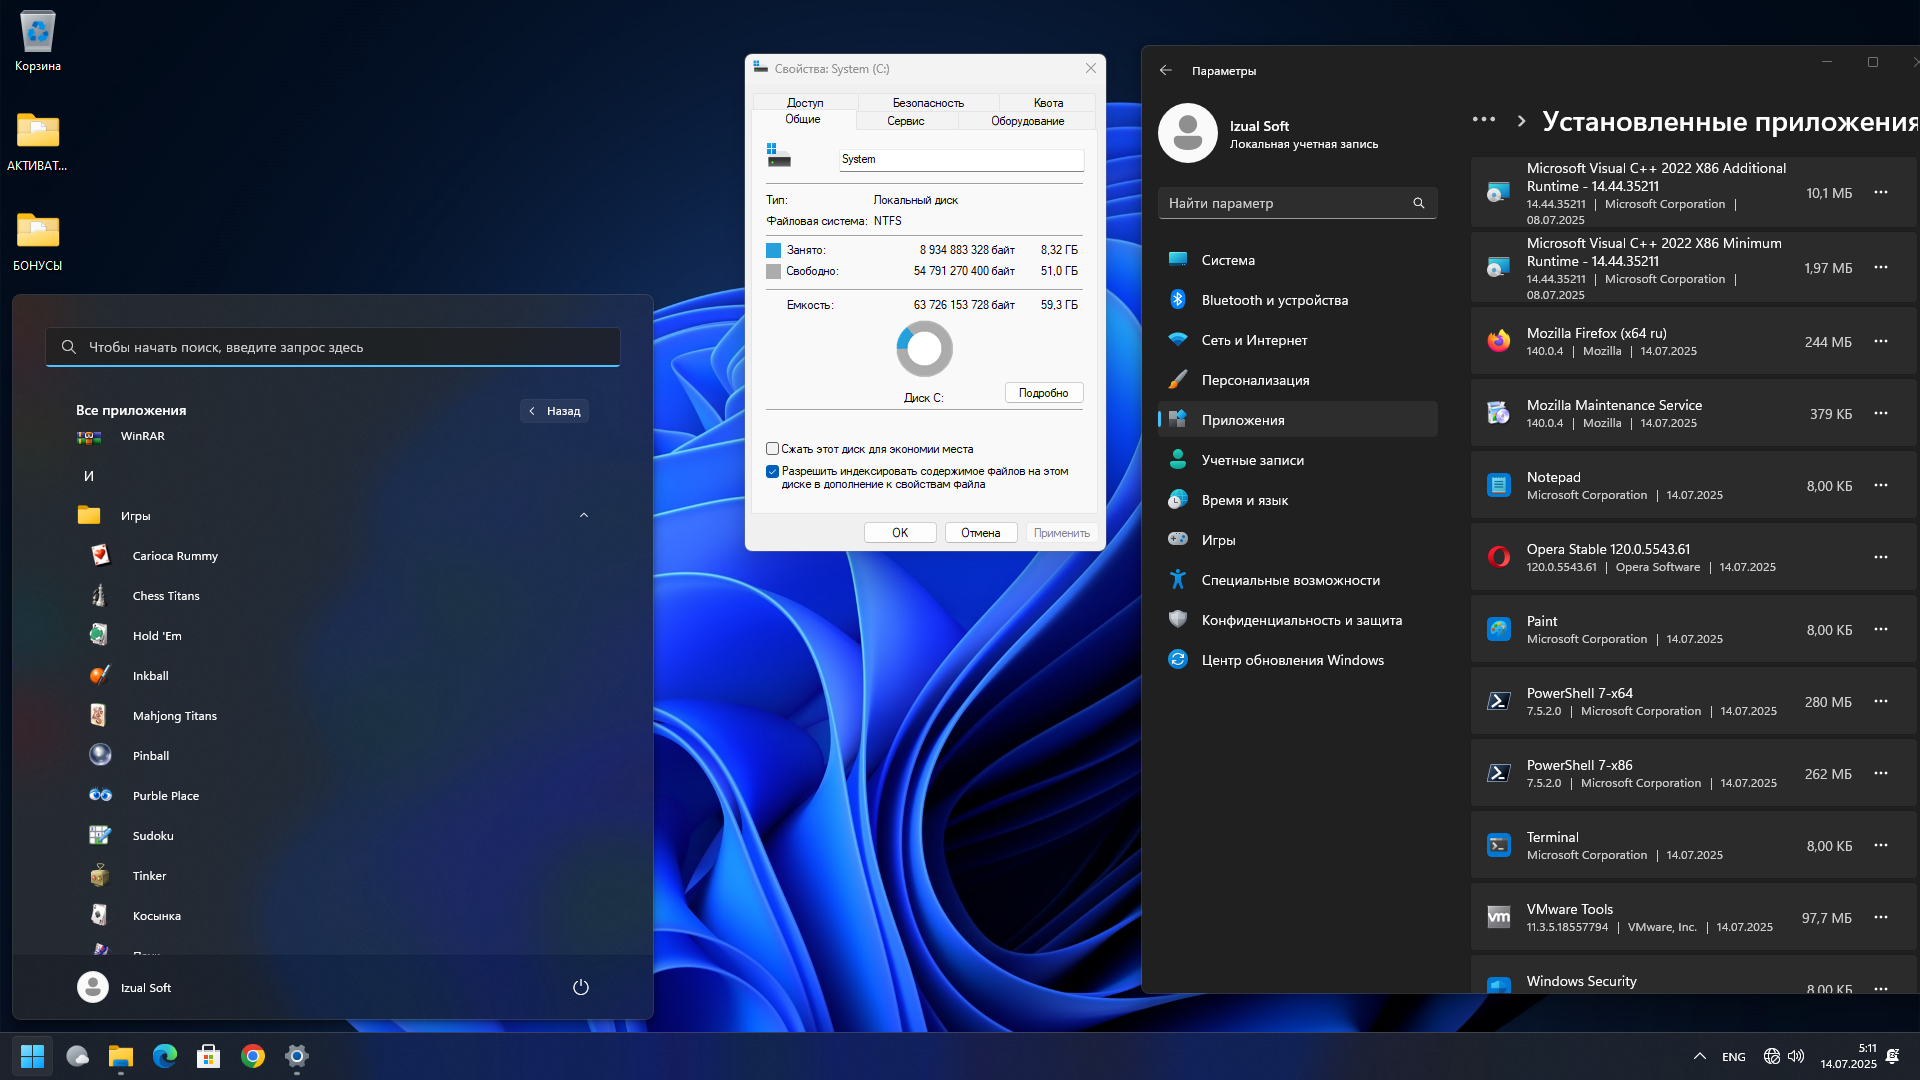Viewport: 1920px width, 1080px height.
Task: Launch Inkball game
Action: pos(333,676)
